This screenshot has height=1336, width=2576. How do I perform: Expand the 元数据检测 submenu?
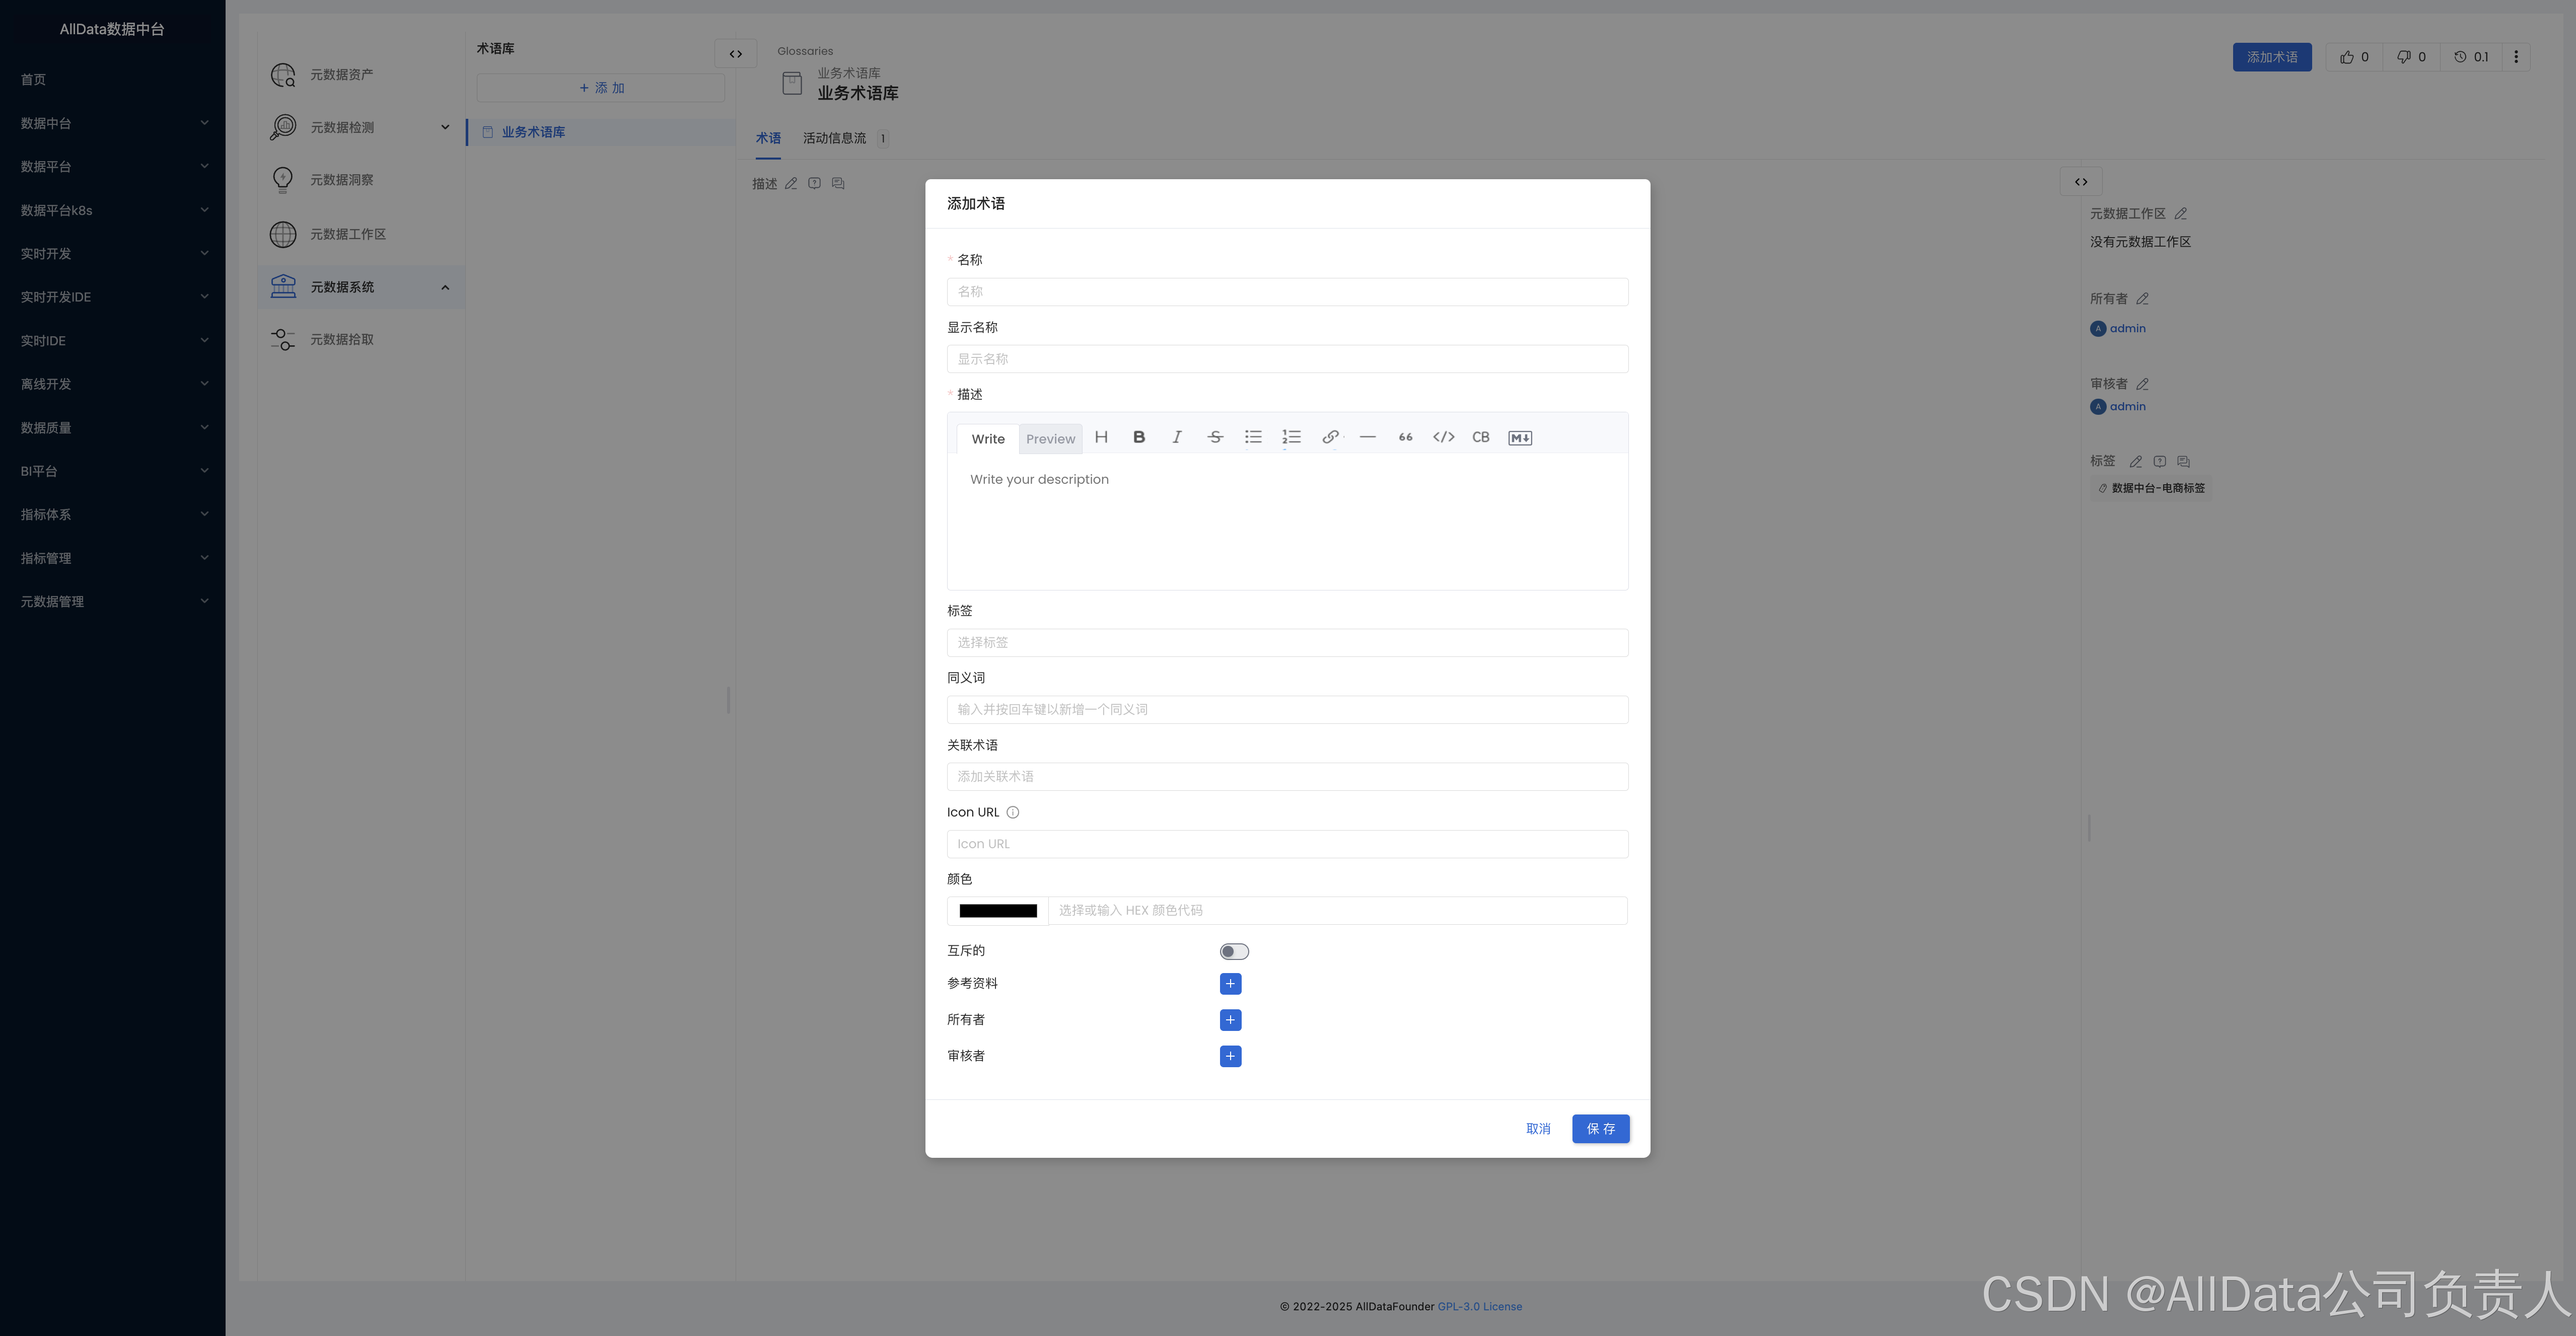(445, 127)
